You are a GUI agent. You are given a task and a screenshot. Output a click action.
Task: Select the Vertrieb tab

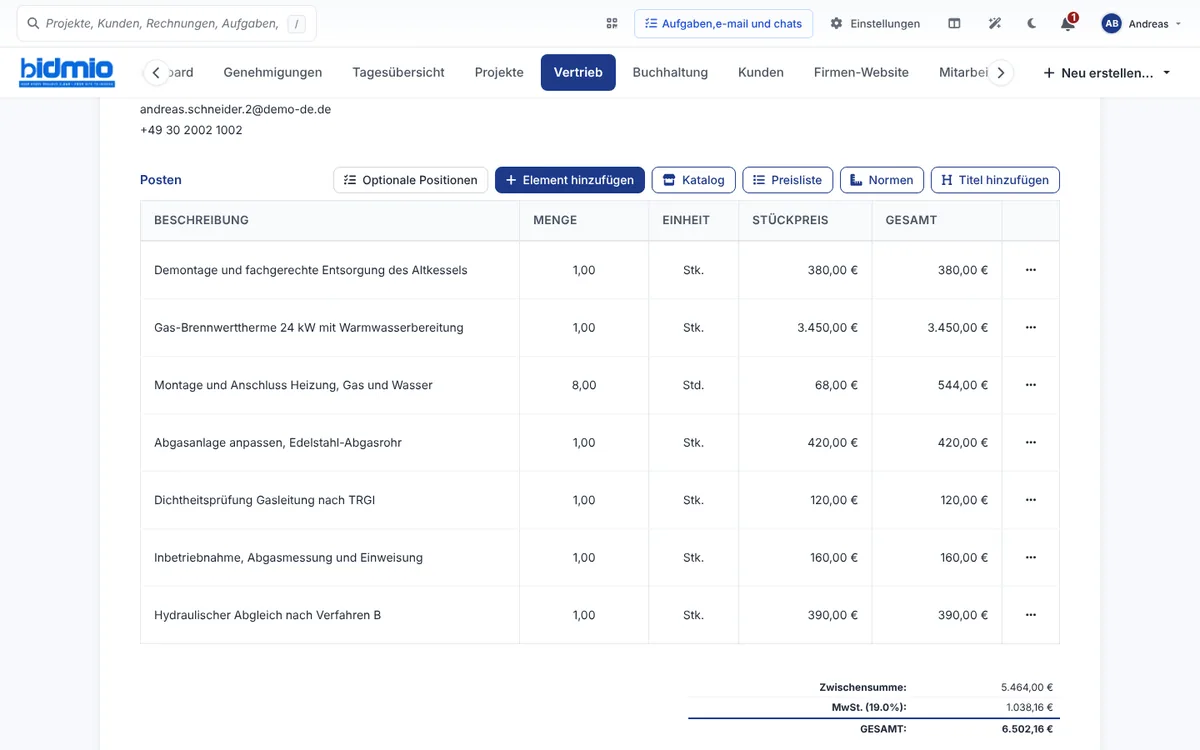(x=578, y=72)
